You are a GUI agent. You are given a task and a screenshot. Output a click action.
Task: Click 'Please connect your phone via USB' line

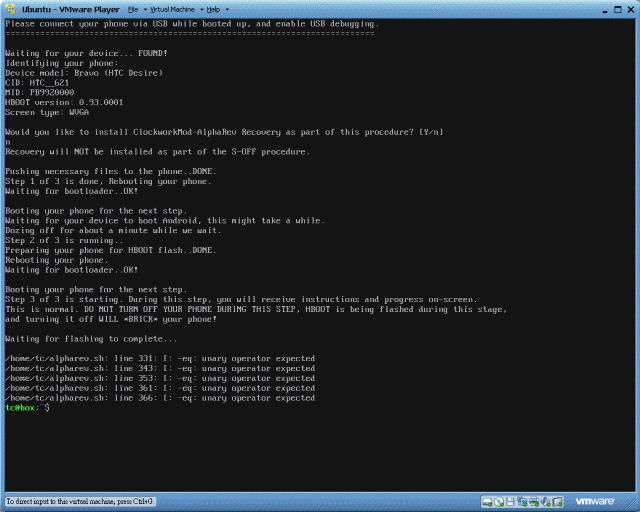coord(192,24)
